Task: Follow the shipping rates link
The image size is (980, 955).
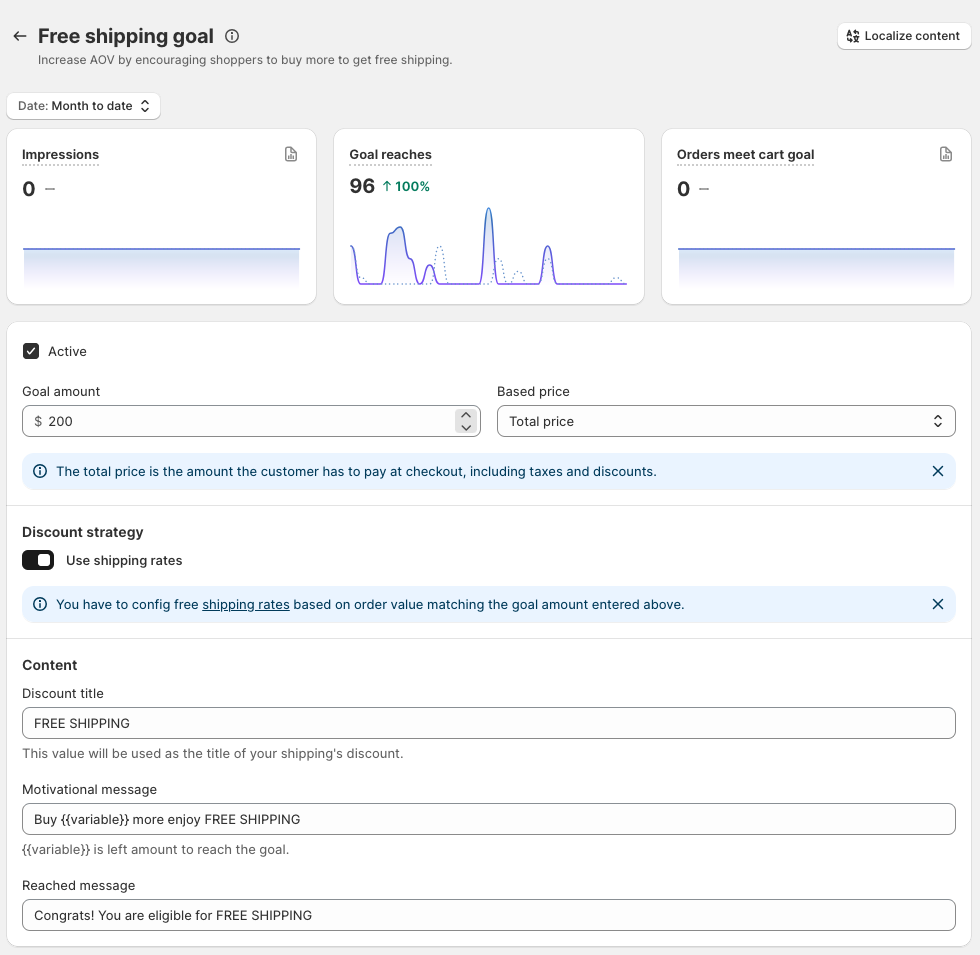Action: tap(246, 604)
